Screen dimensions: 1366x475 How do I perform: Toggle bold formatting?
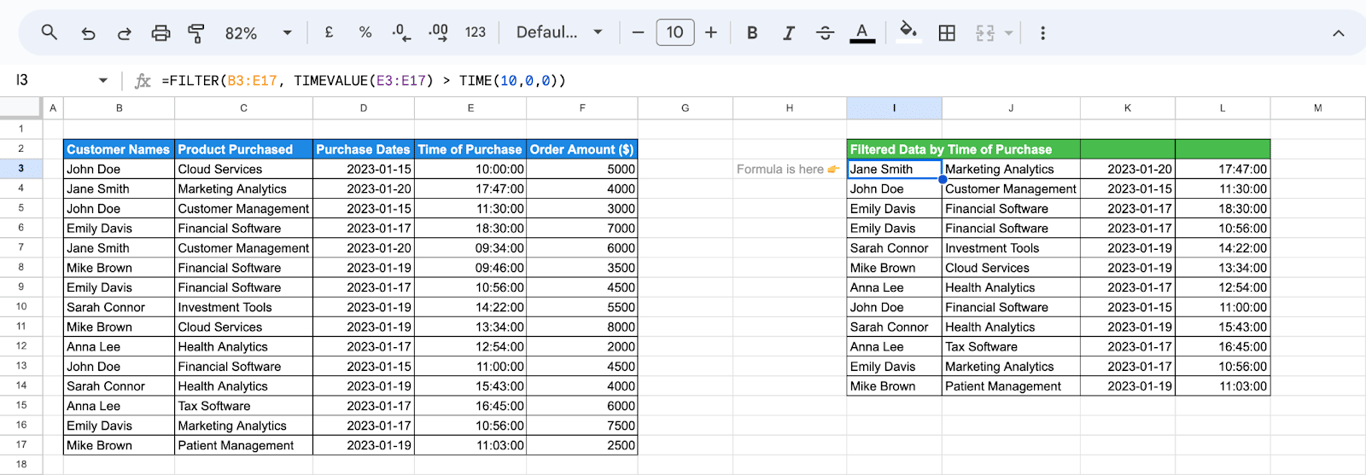[752, 33]
